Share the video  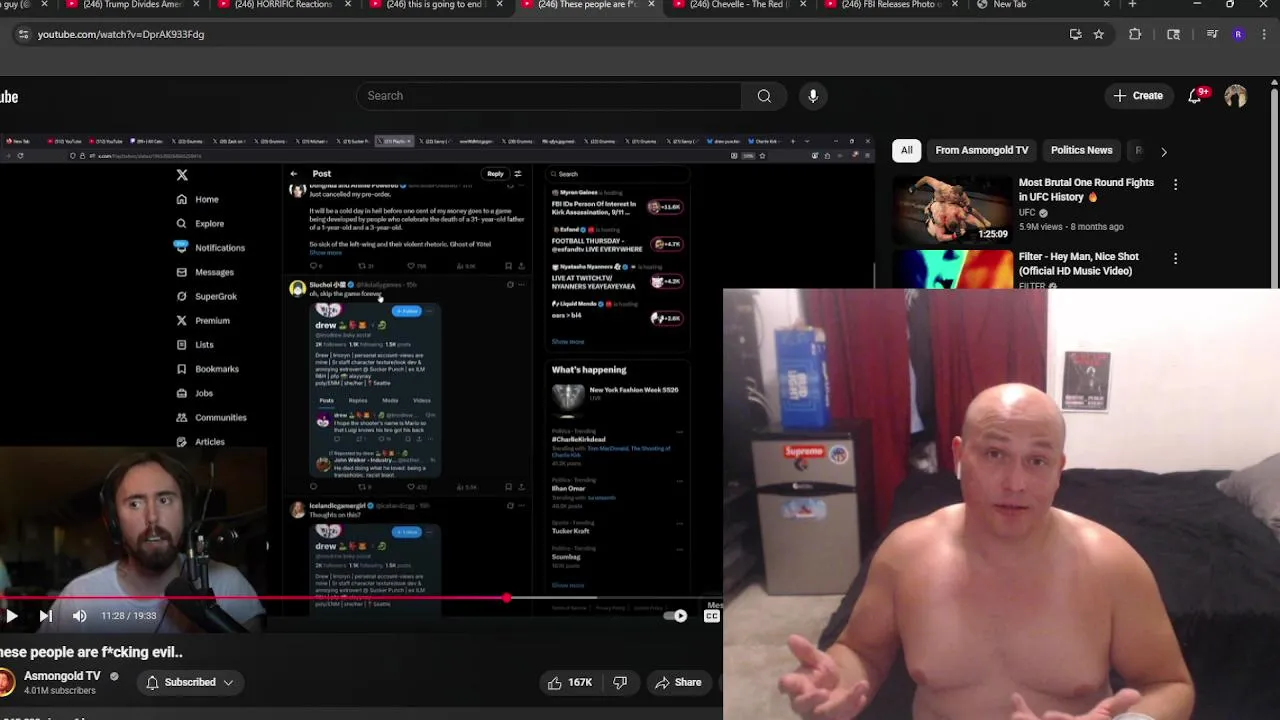point(678,682)
